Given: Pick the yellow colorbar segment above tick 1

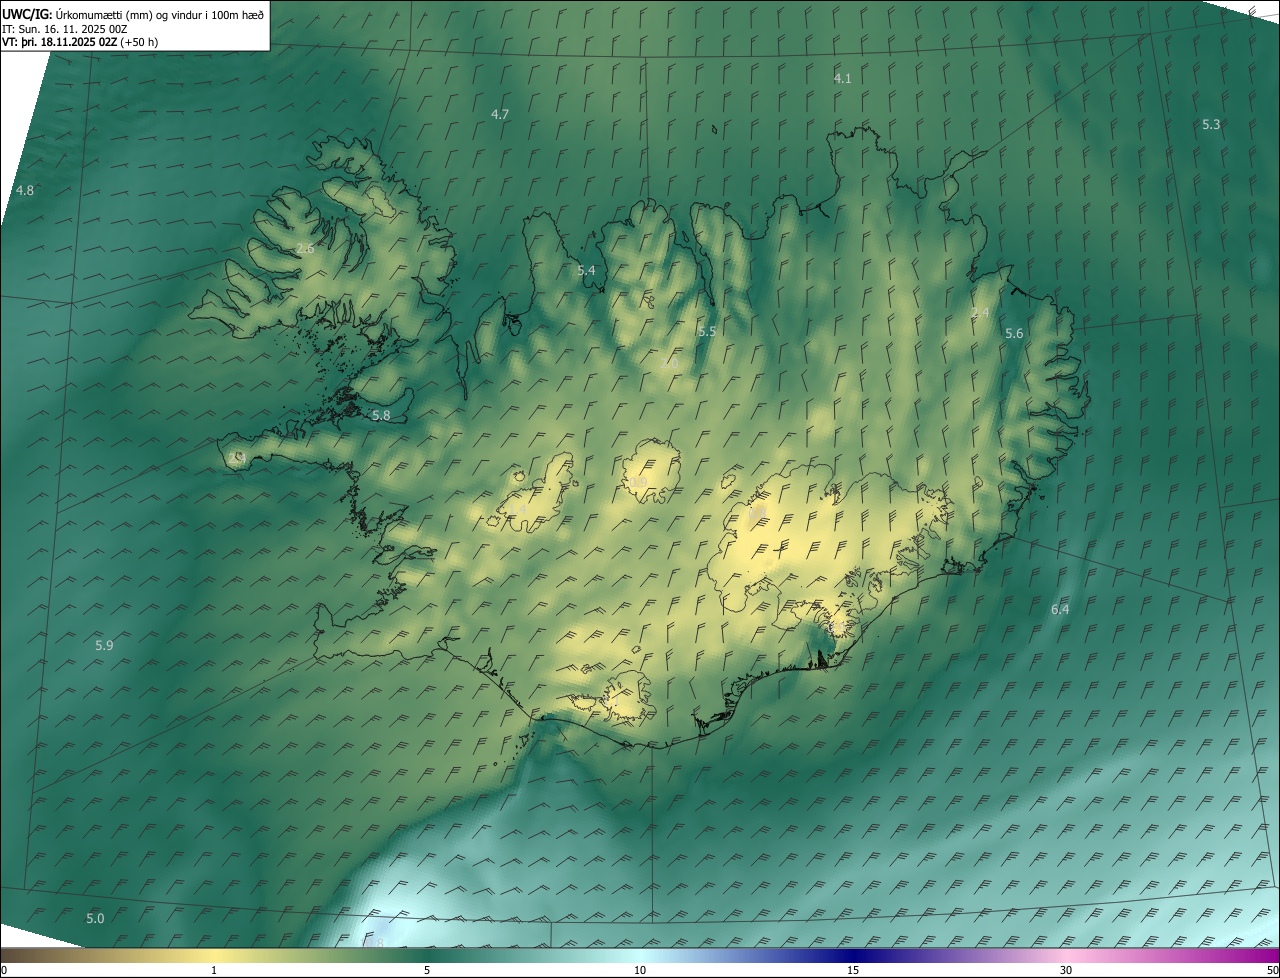Looking at the screenshot, I should pyautogui.click(x=214, y=955).
